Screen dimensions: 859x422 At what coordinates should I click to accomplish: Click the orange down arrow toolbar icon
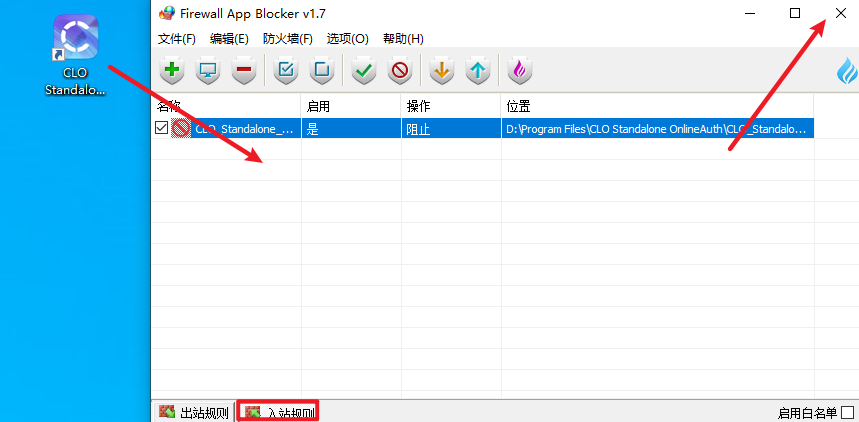tap(441, 71)
